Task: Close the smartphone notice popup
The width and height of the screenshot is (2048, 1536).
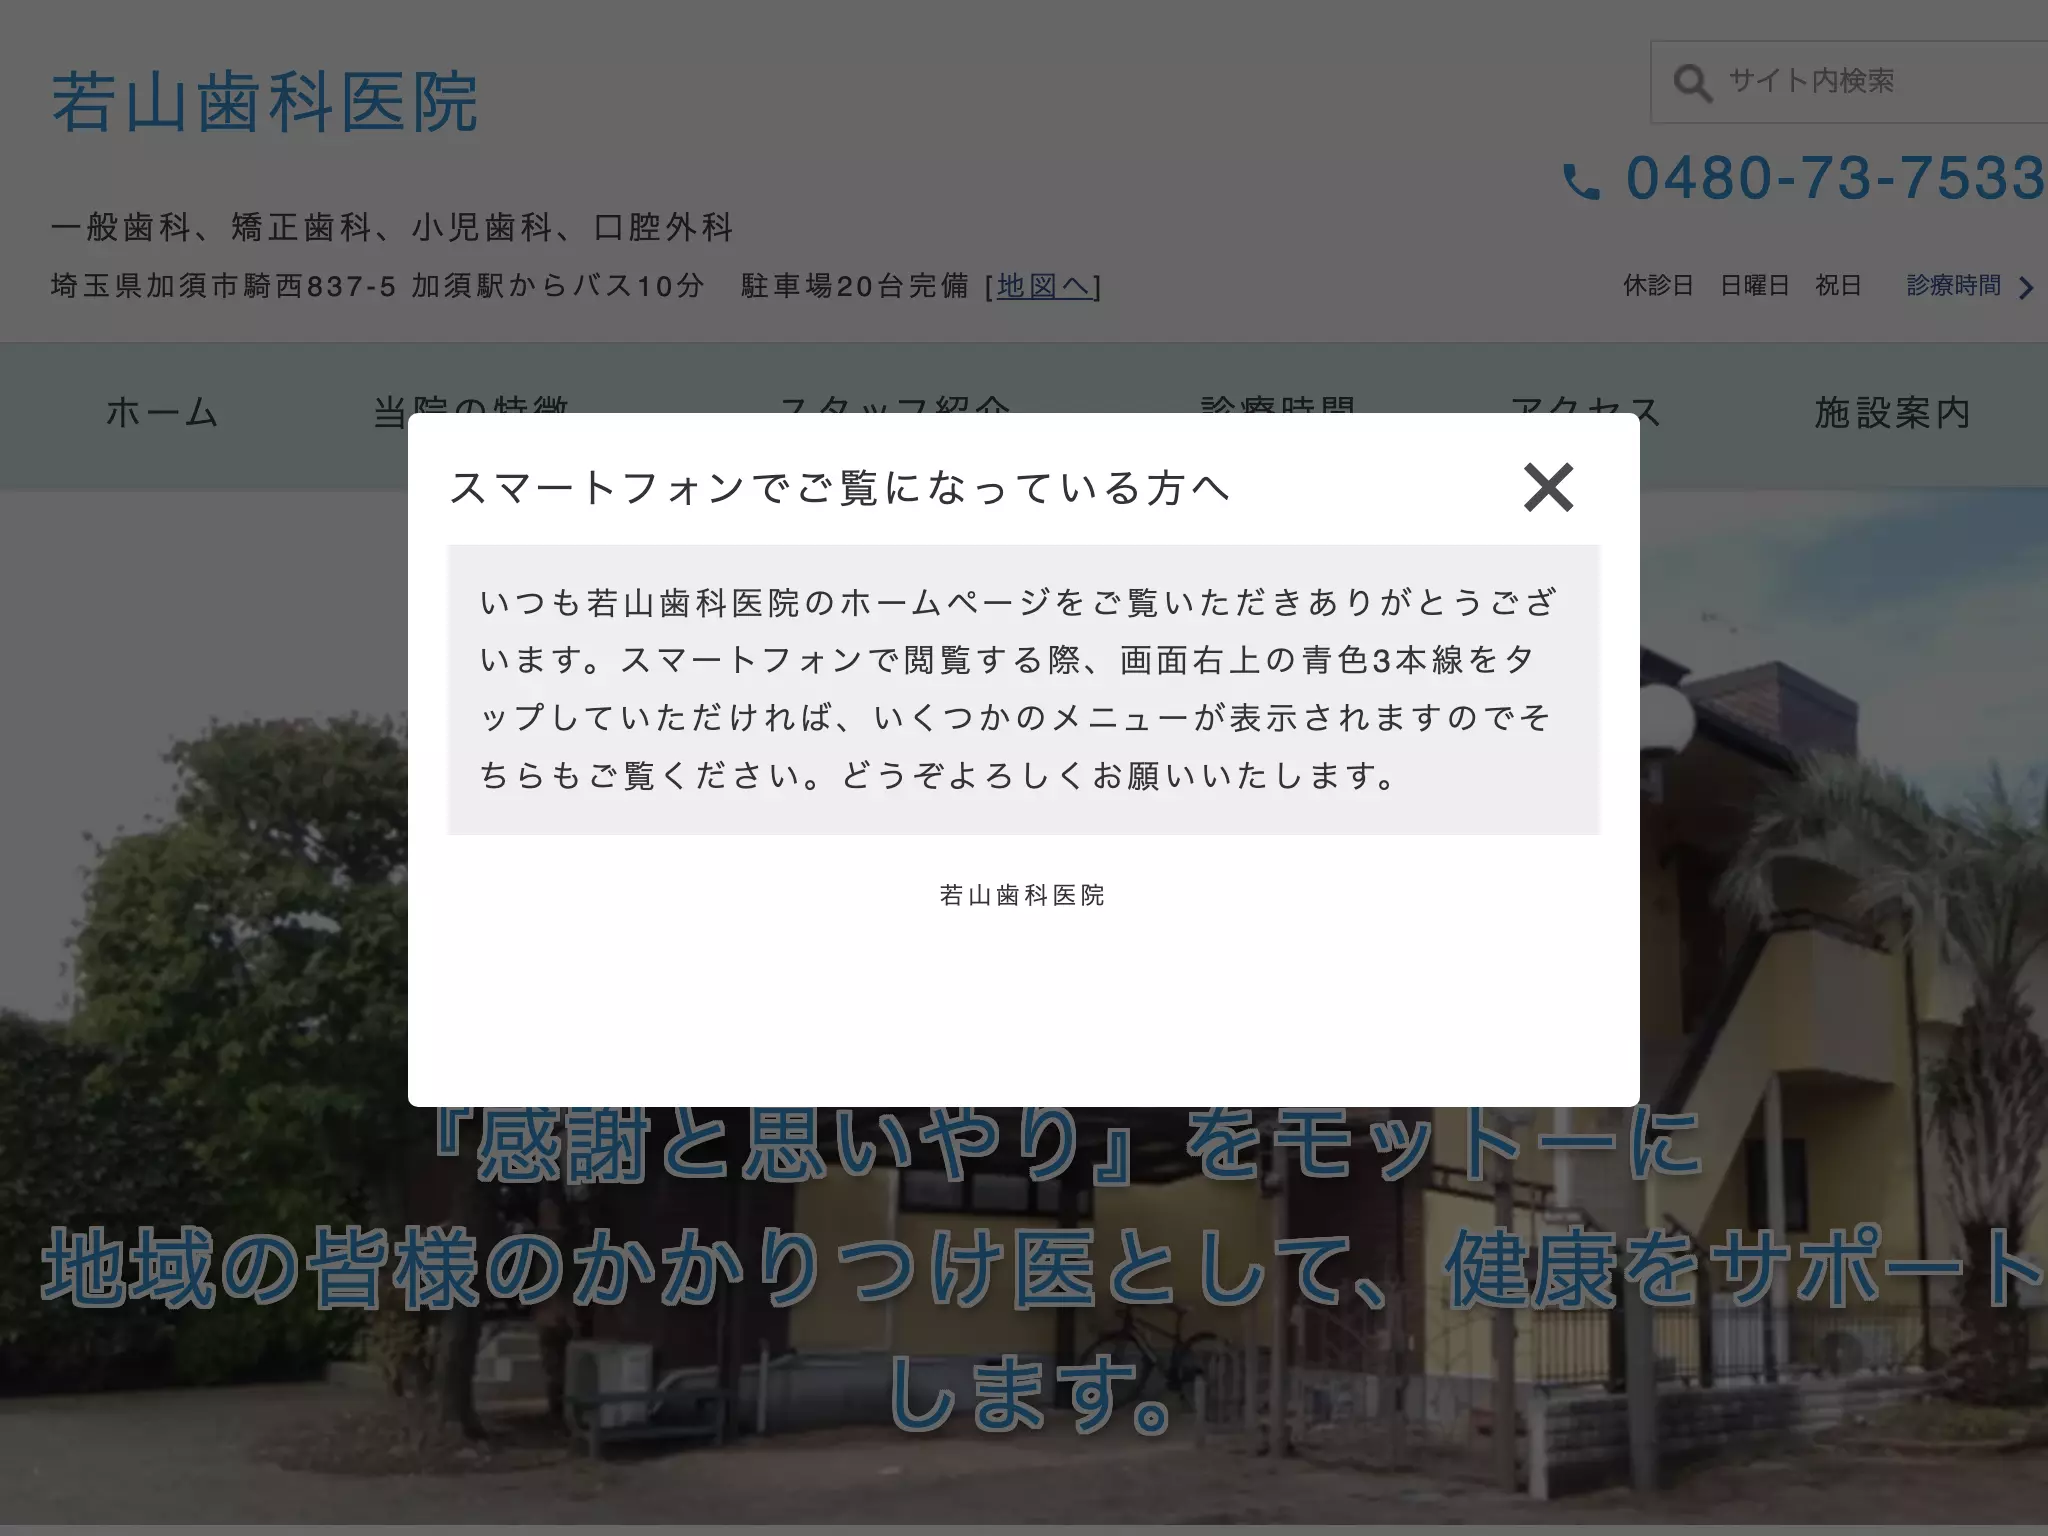Action: tap(1548, 487)
